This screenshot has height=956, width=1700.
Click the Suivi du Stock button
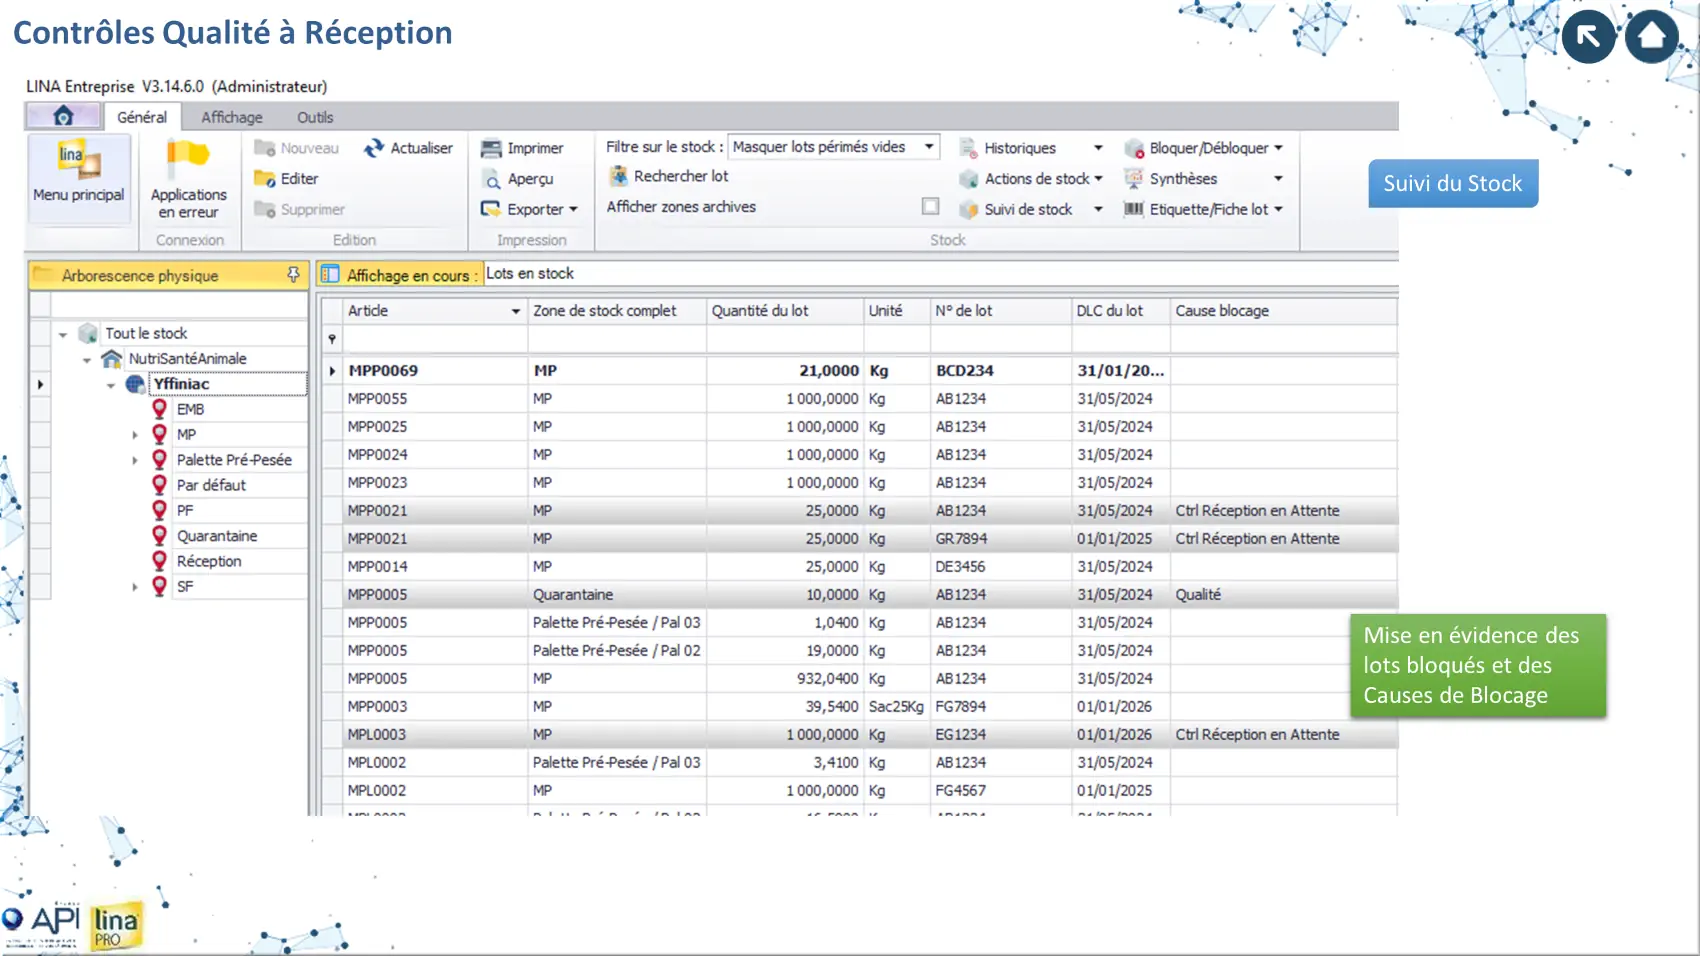[x=1452, y=183]
